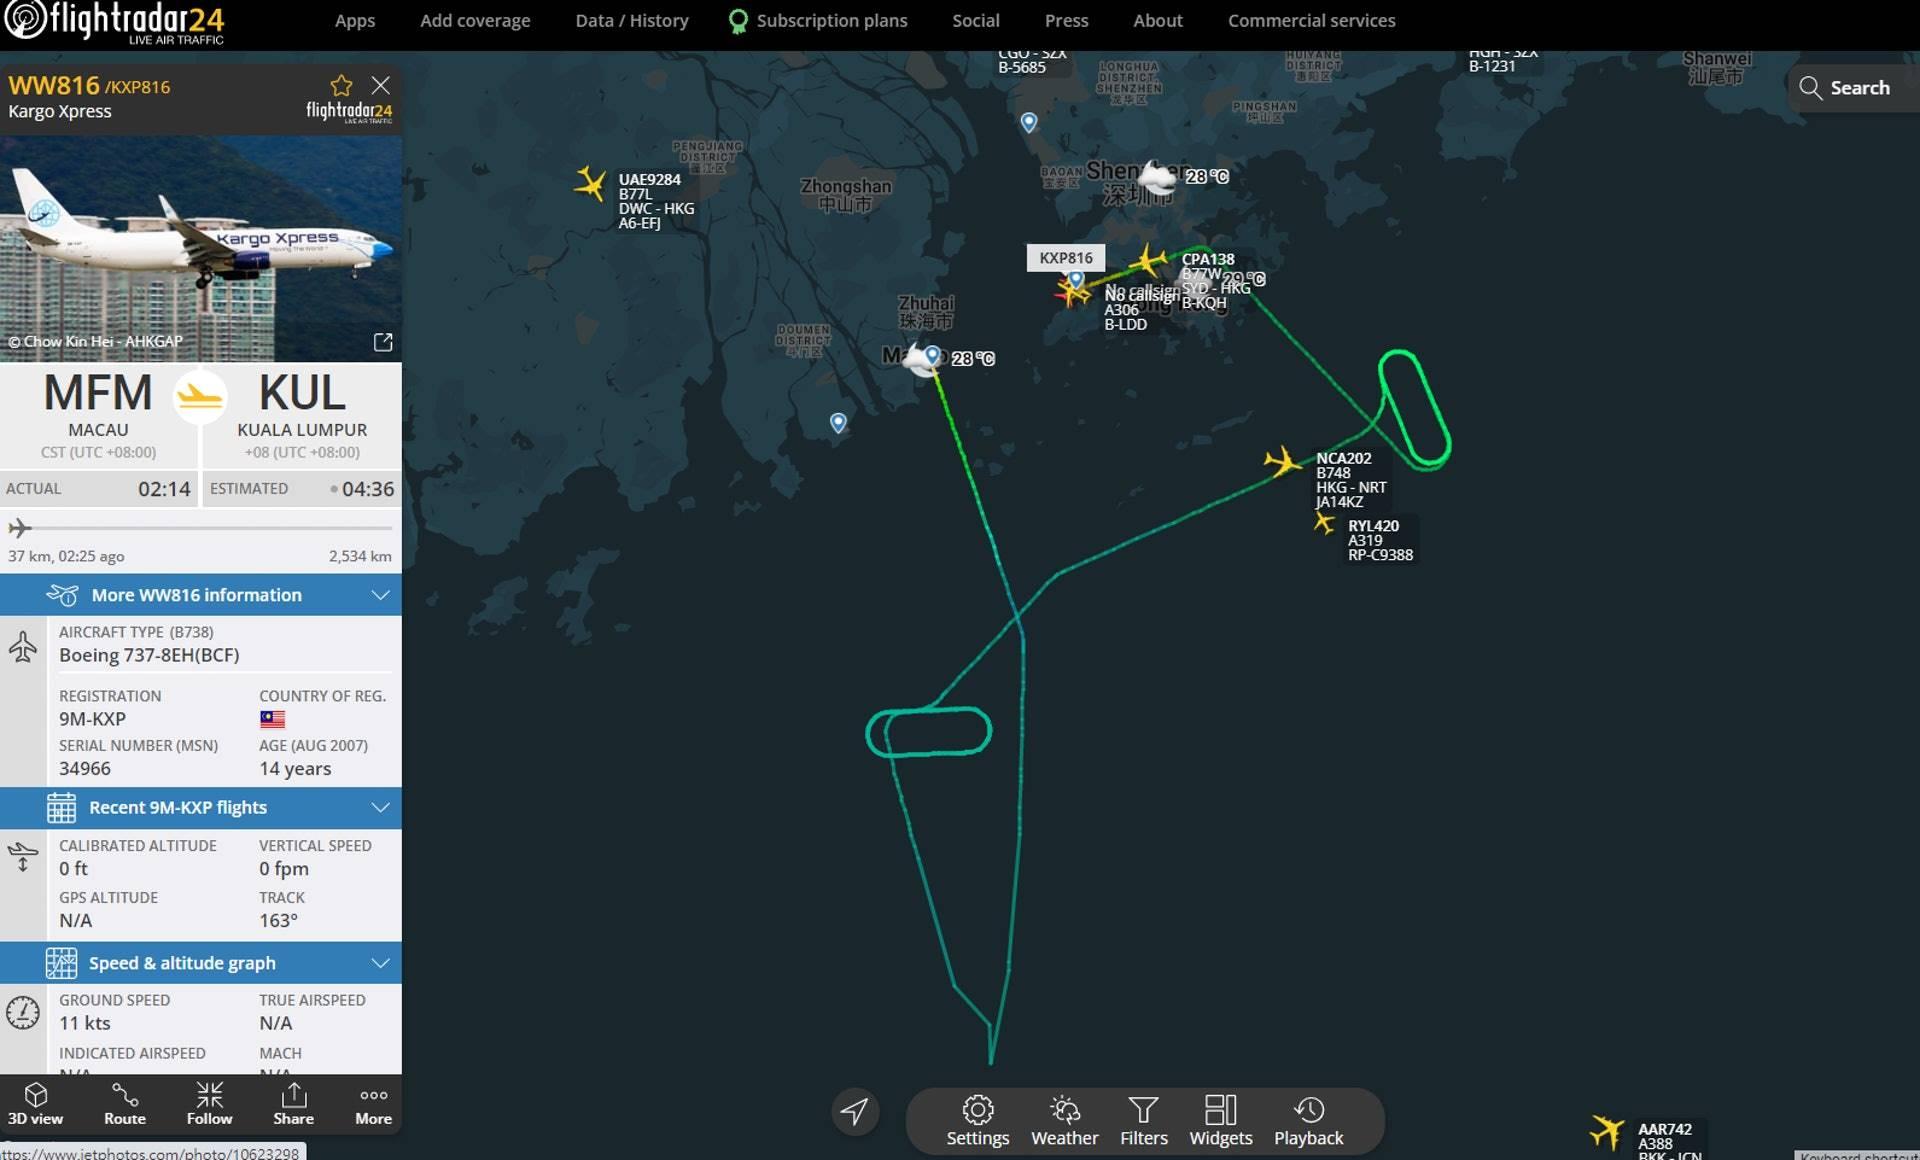Viewport: 1920px width, 1160px height.
Task: Open map search with the magnifier icon
Action: 1813,88
